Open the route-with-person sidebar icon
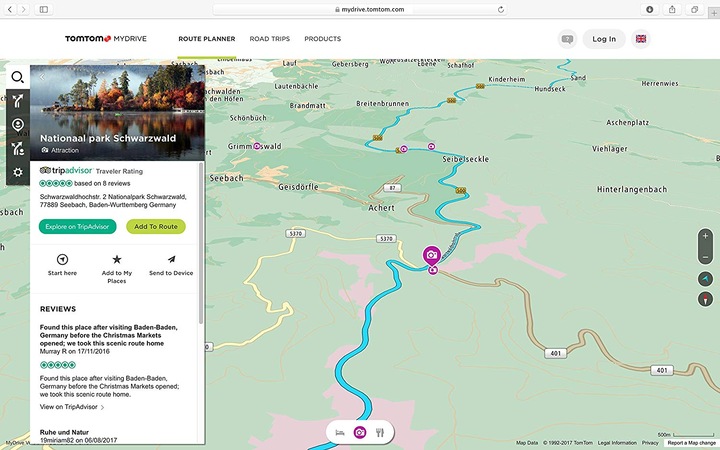The image size is (720, 450). (x=17, y=149)
